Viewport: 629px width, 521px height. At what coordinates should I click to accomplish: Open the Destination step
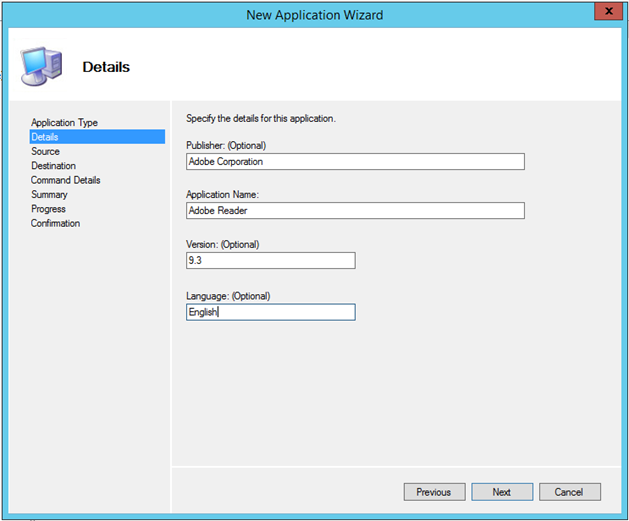tap(53, 166)
